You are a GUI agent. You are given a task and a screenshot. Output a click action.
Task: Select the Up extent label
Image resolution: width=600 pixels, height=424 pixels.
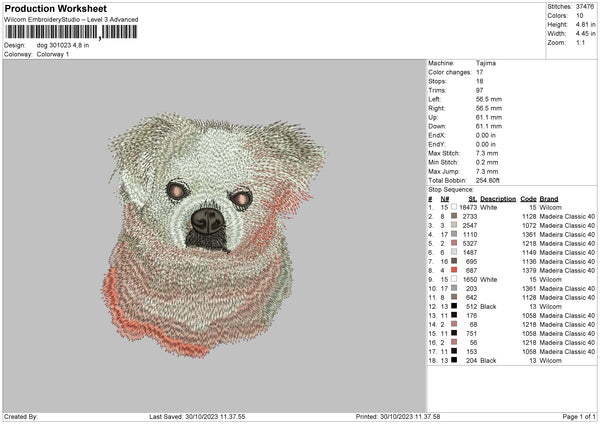pos(433,117)
